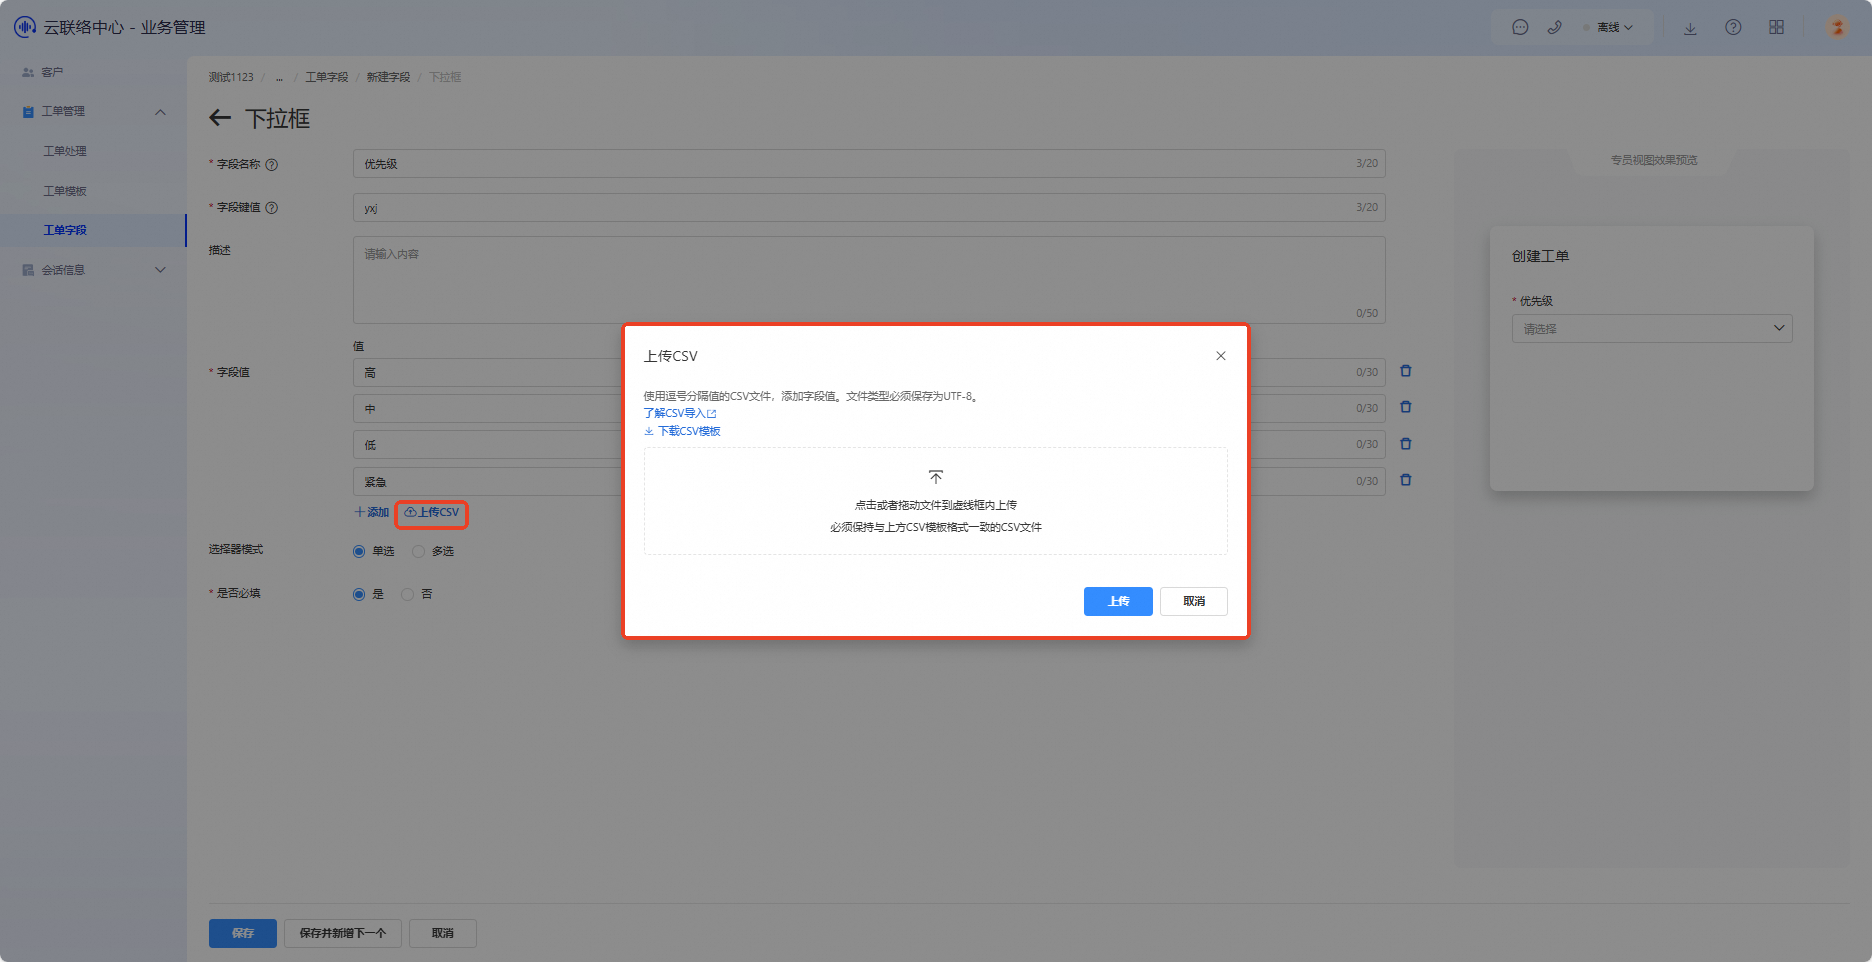The width and height of the screenshot is (1872, 962).
Task: Click the help icon next to 字段名称
Action: (272, 165)
